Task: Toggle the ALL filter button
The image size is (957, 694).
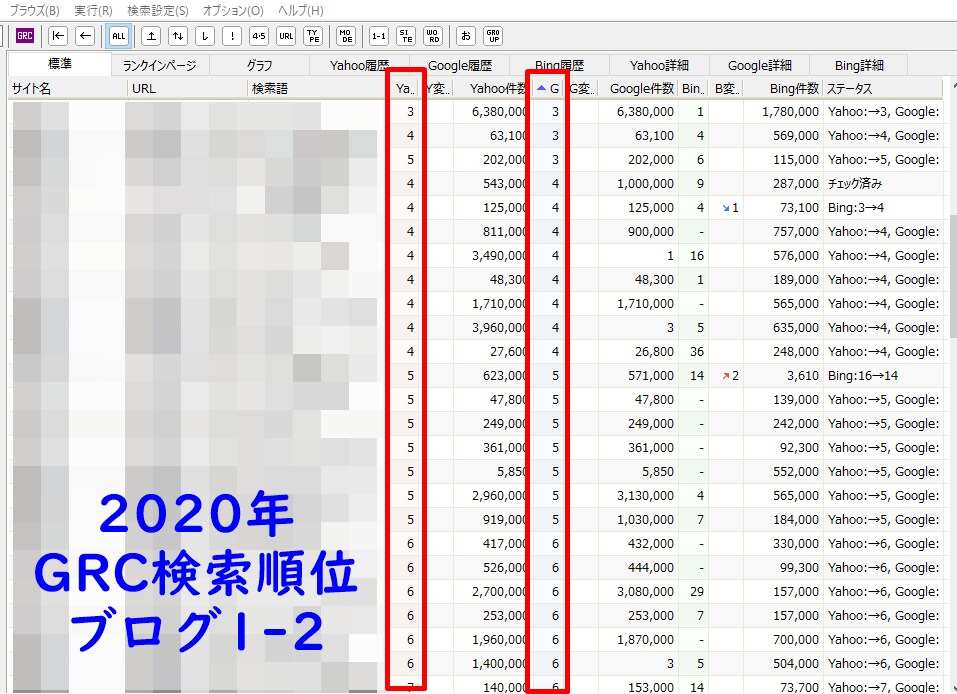Action: (118, 36)
